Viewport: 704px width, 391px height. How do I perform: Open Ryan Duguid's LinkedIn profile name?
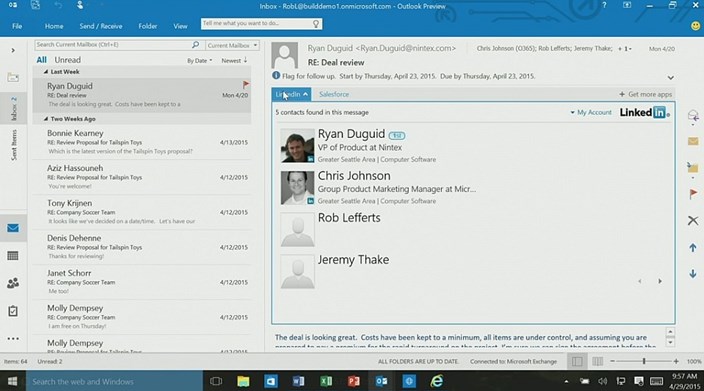point(351,134)
